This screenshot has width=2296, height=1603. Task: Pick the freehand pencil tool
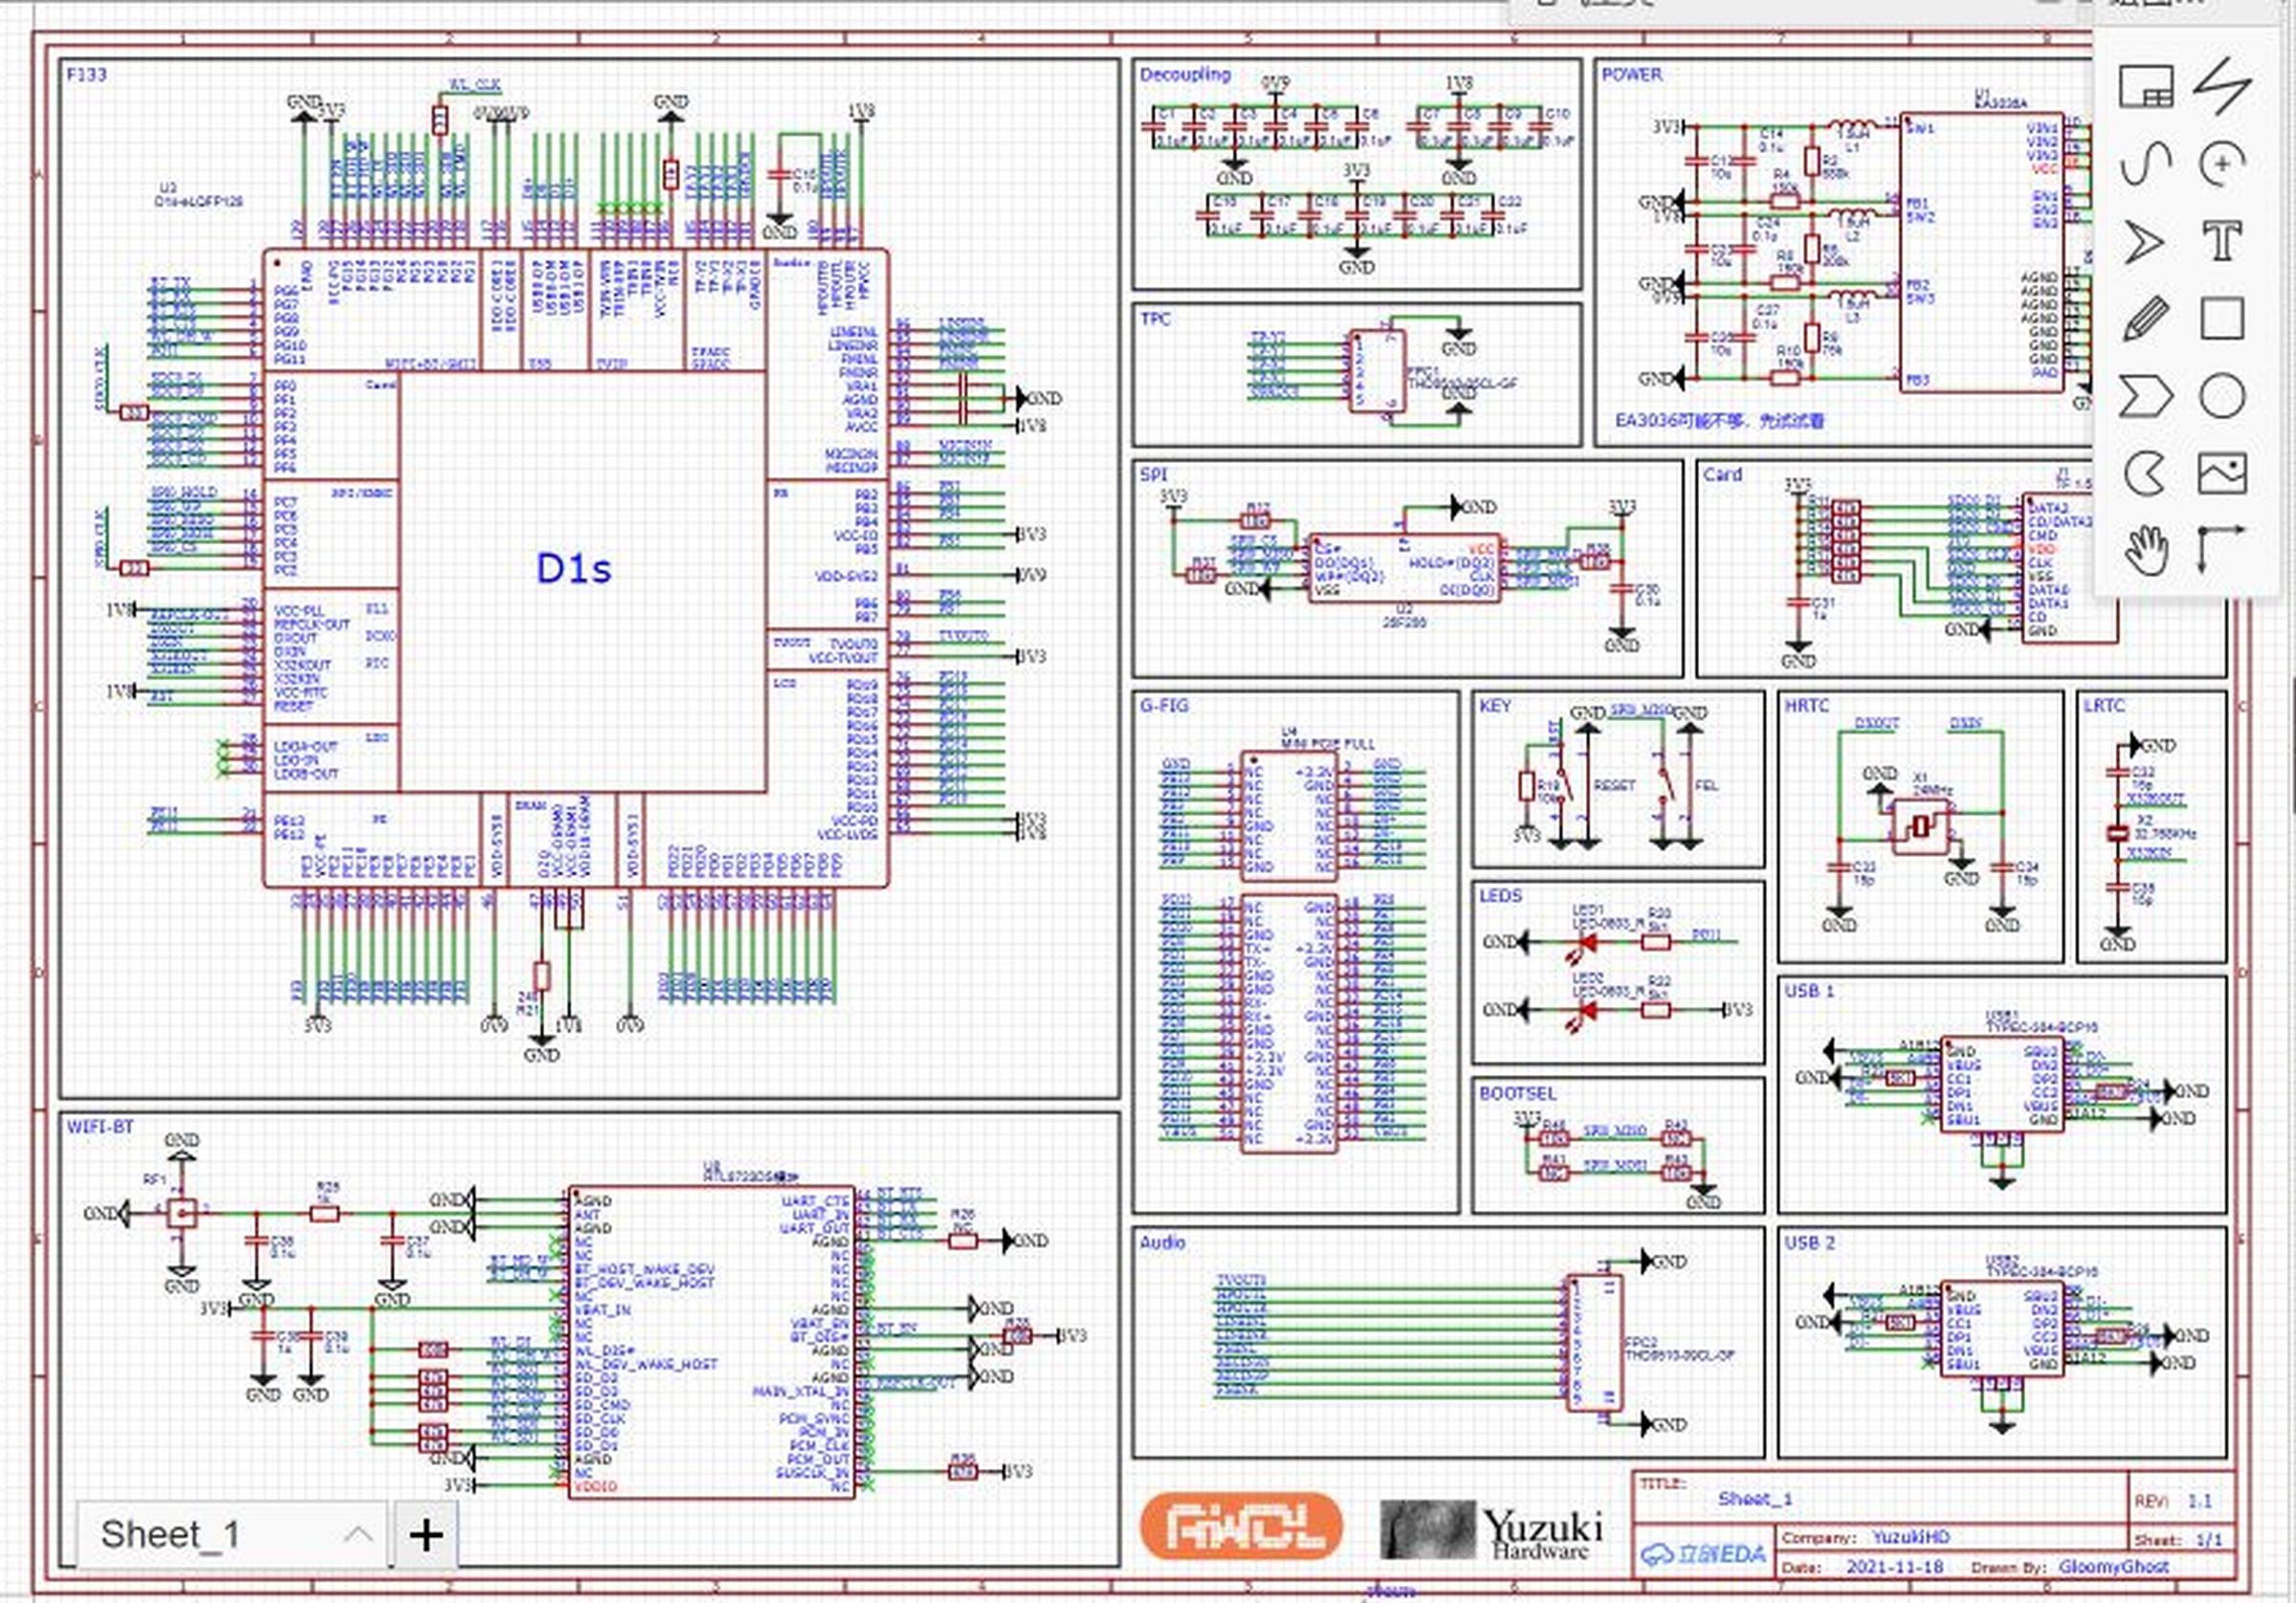[x=2146, y=319]
